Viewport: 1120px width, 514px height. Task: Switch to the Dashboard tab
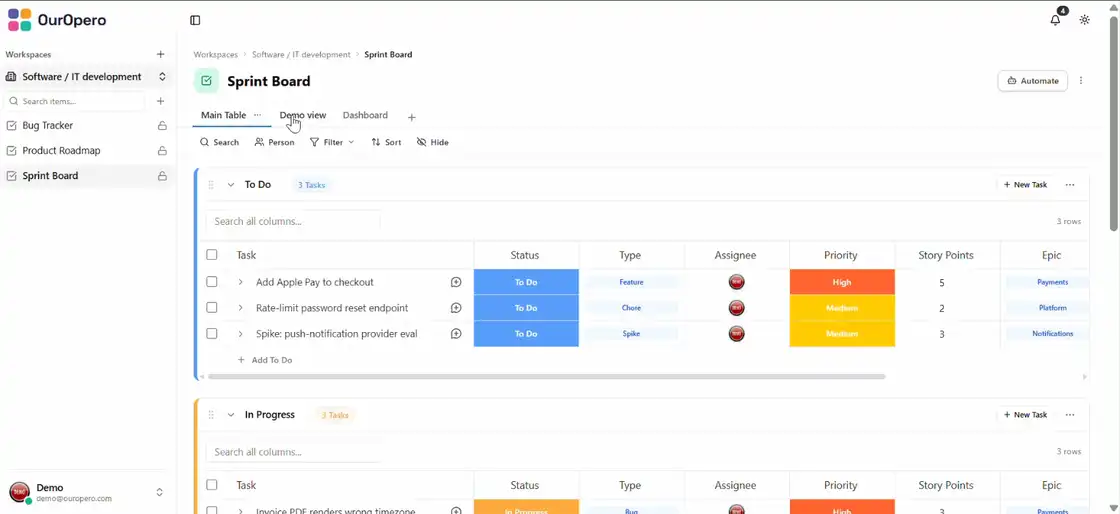tap(365, 115)
